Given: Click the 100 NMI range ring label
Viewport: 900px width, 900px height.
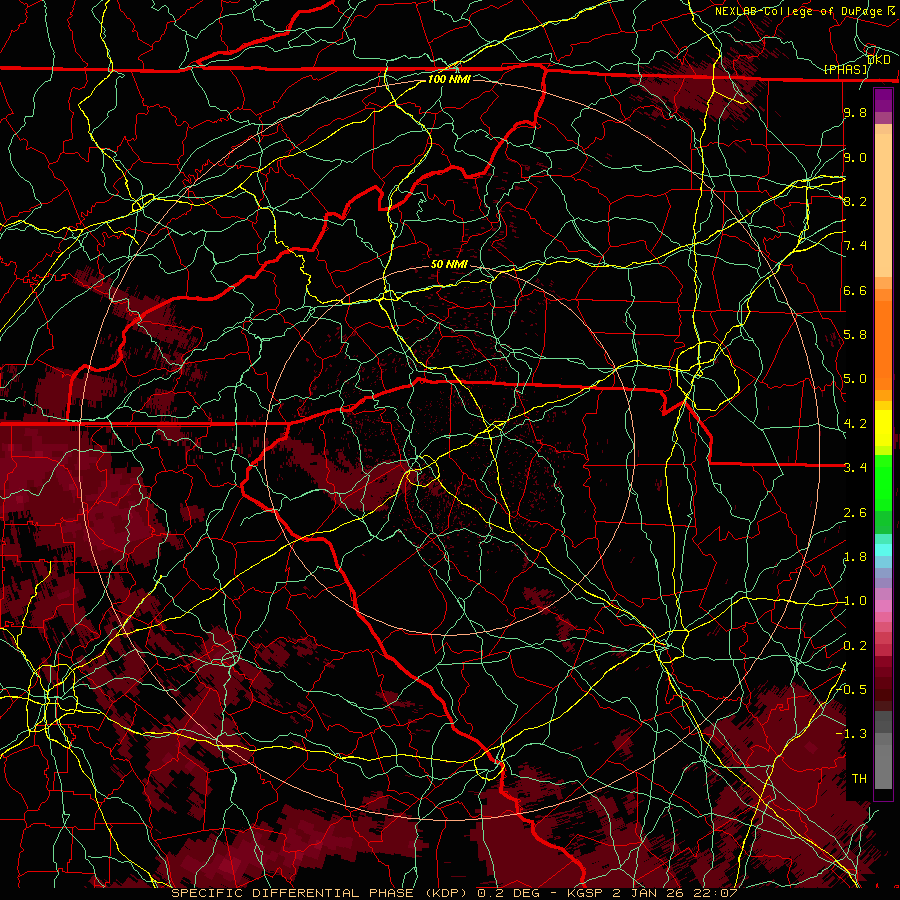Looking at the screenshot, I should tap(449, 79).
